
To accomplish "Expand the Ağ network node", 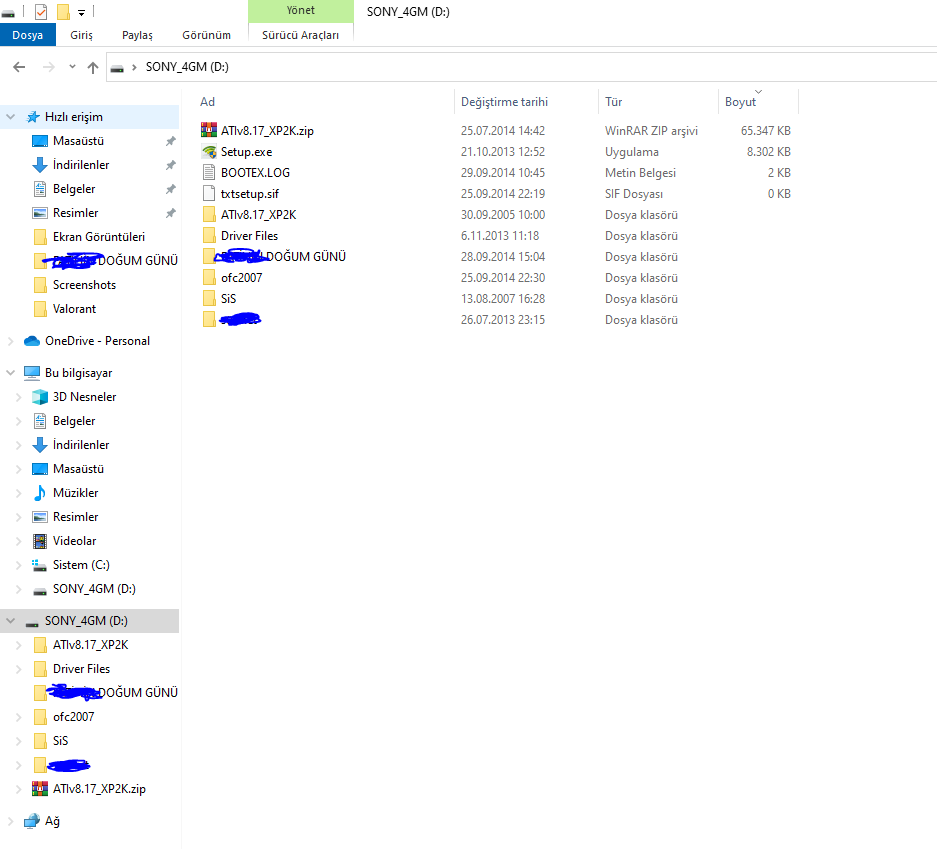I will coord(11,821).
